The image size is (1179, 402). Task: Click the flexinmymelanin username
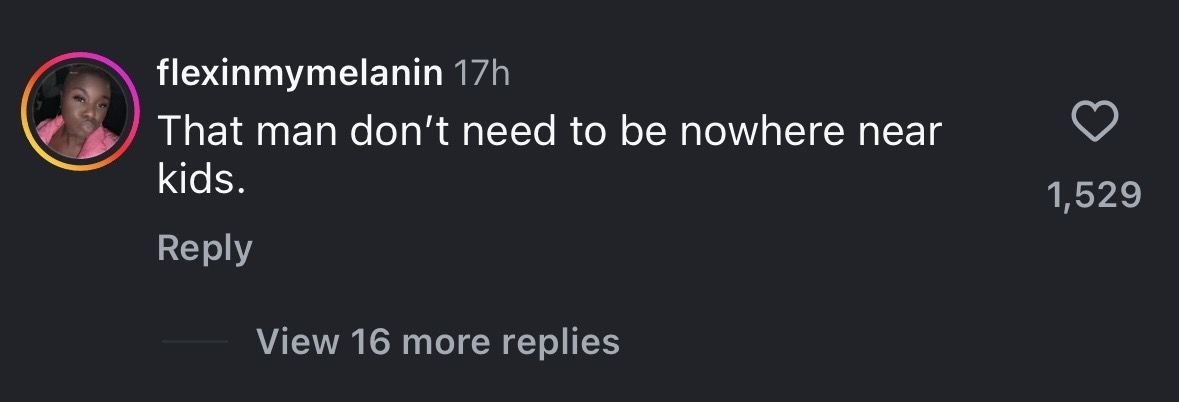tap(299, 73)
